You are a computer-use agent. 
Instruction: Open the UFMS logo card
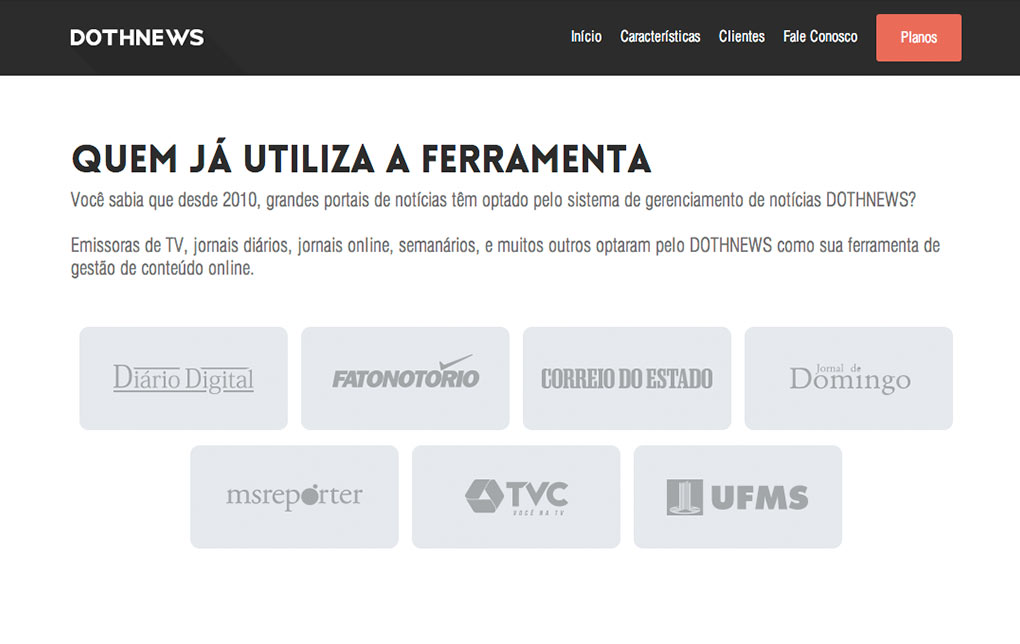tap(738, 496)
